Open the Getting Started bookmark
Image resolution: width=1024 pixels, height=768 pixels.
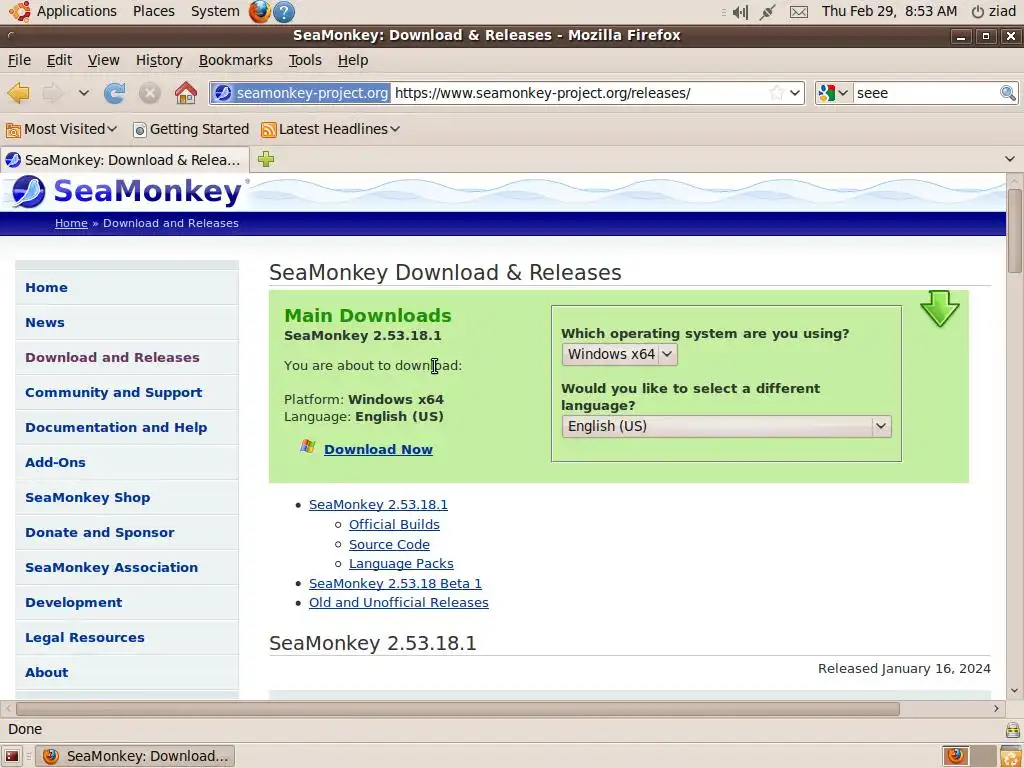pos(191,129)
